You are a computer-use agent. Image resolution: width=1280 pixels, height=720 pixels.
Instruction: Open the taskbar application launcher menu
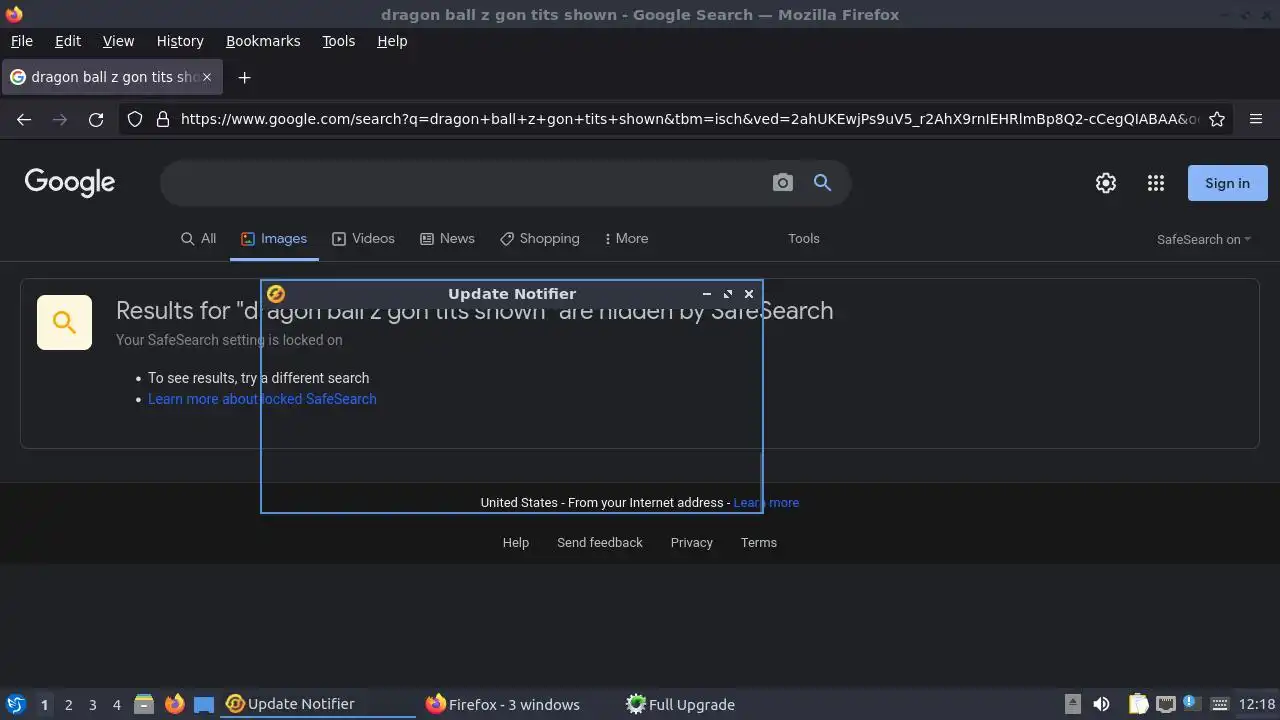click(15, 704)
